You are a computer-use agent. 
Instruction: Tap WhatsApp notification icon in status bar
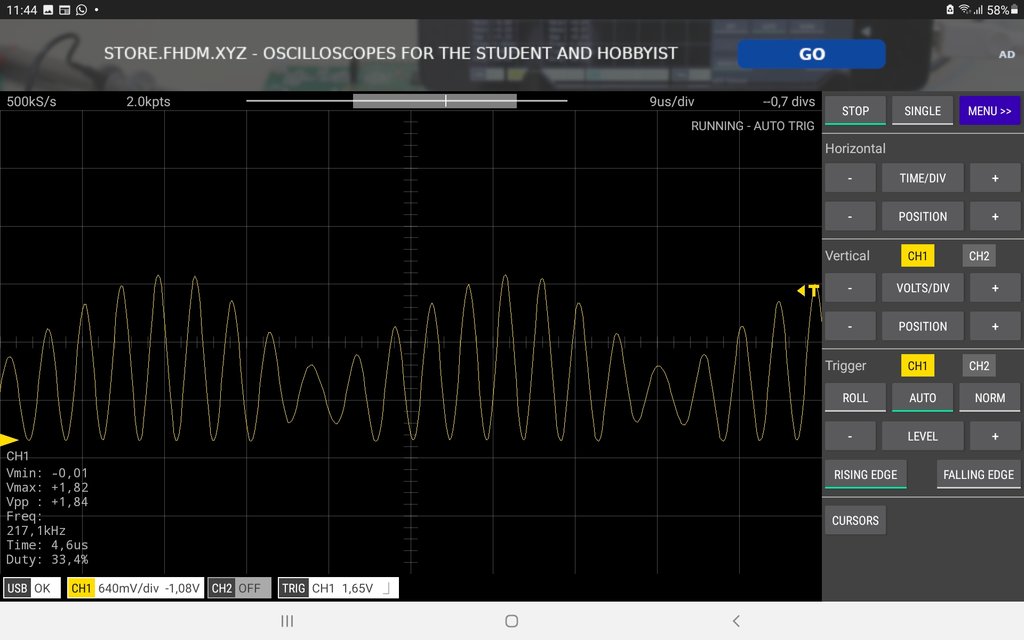[81, 10]
